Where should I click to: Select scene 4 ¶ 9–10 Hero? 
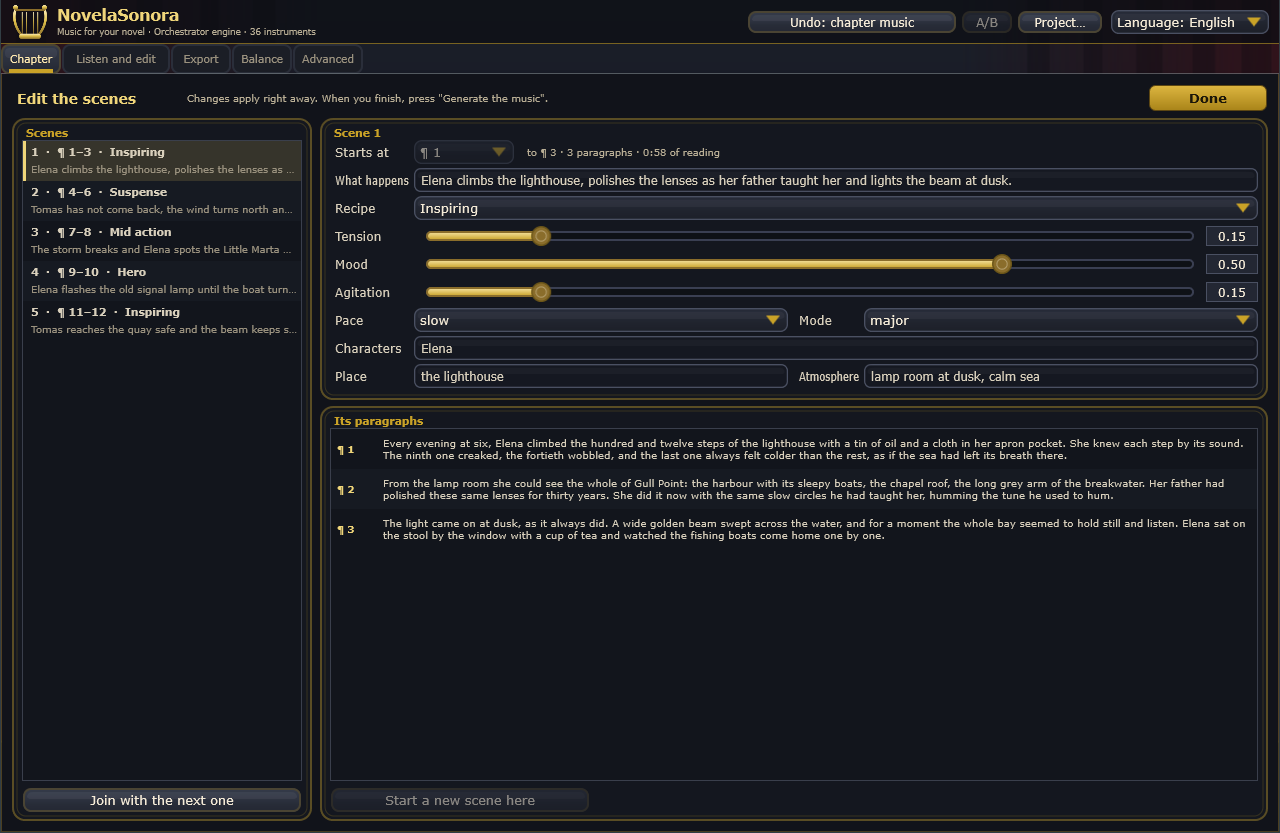point(162,281)
